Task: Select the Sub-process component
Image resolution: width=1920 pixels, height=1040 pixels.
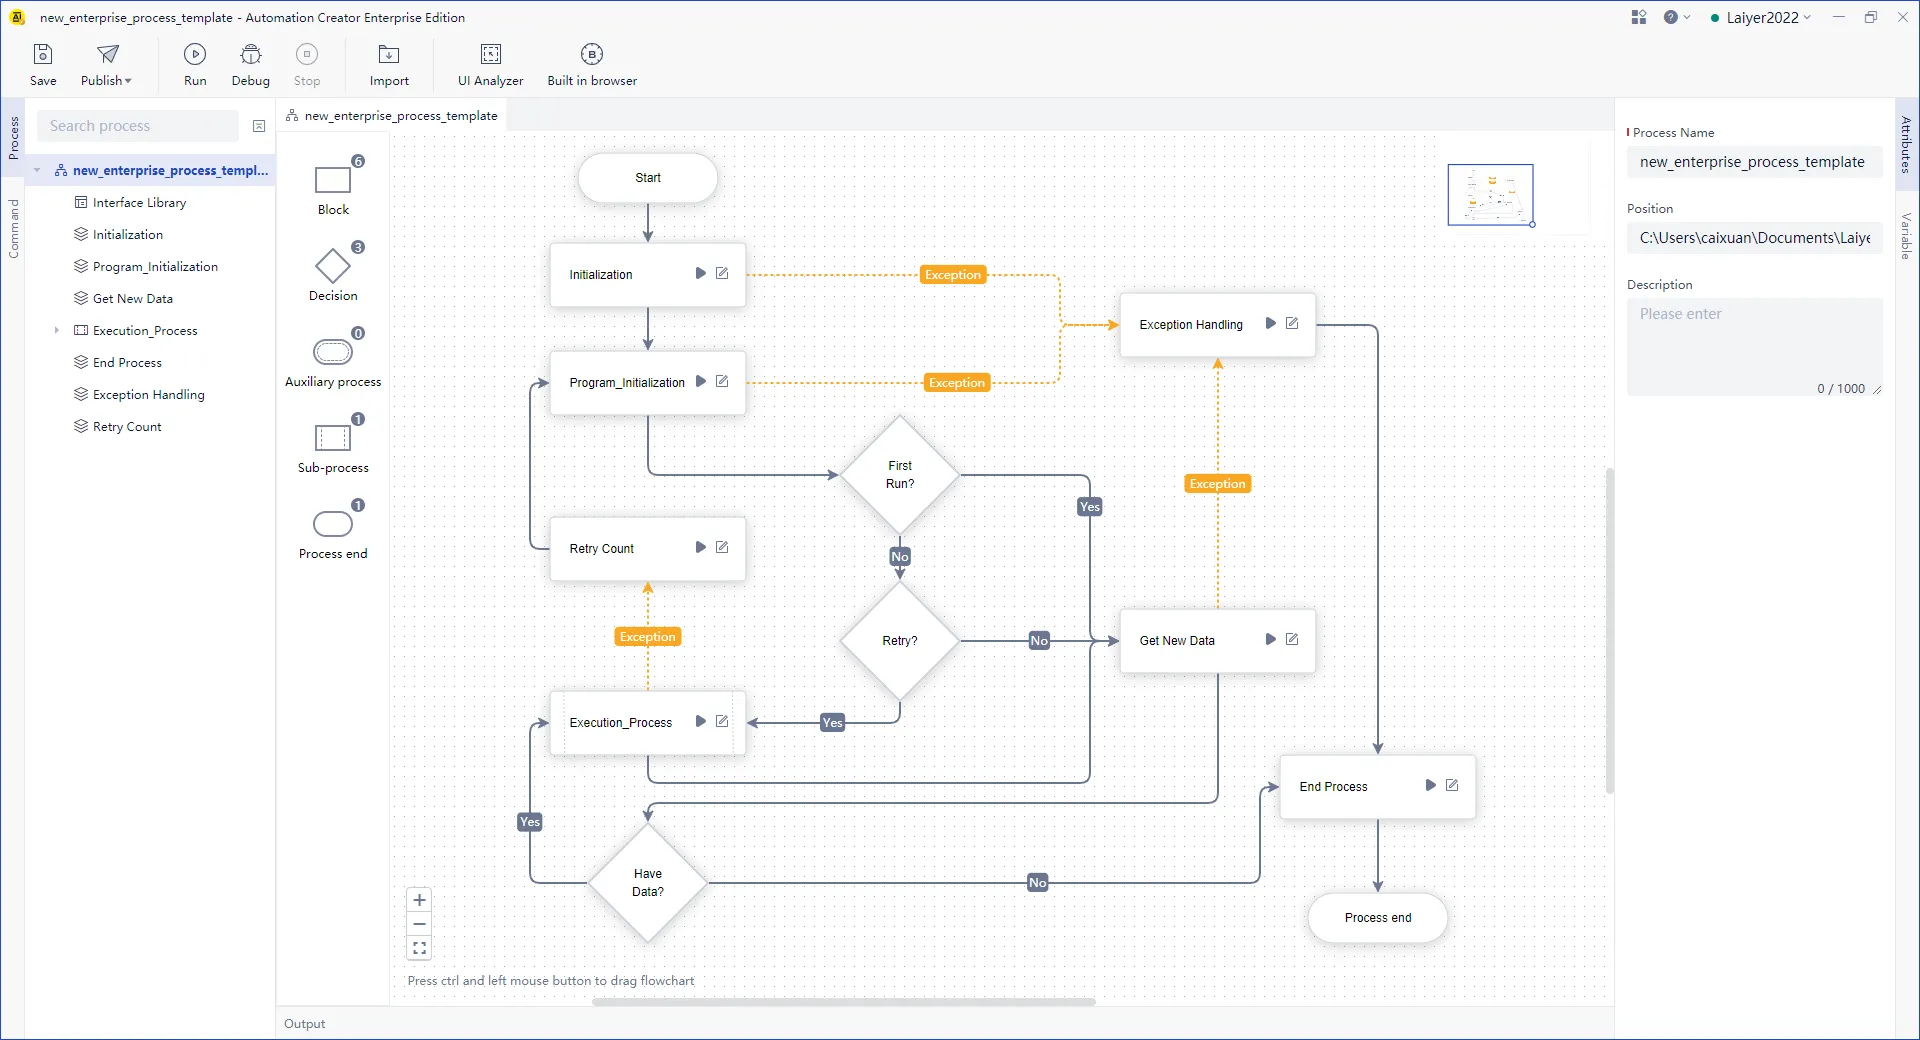Action: 333,445
